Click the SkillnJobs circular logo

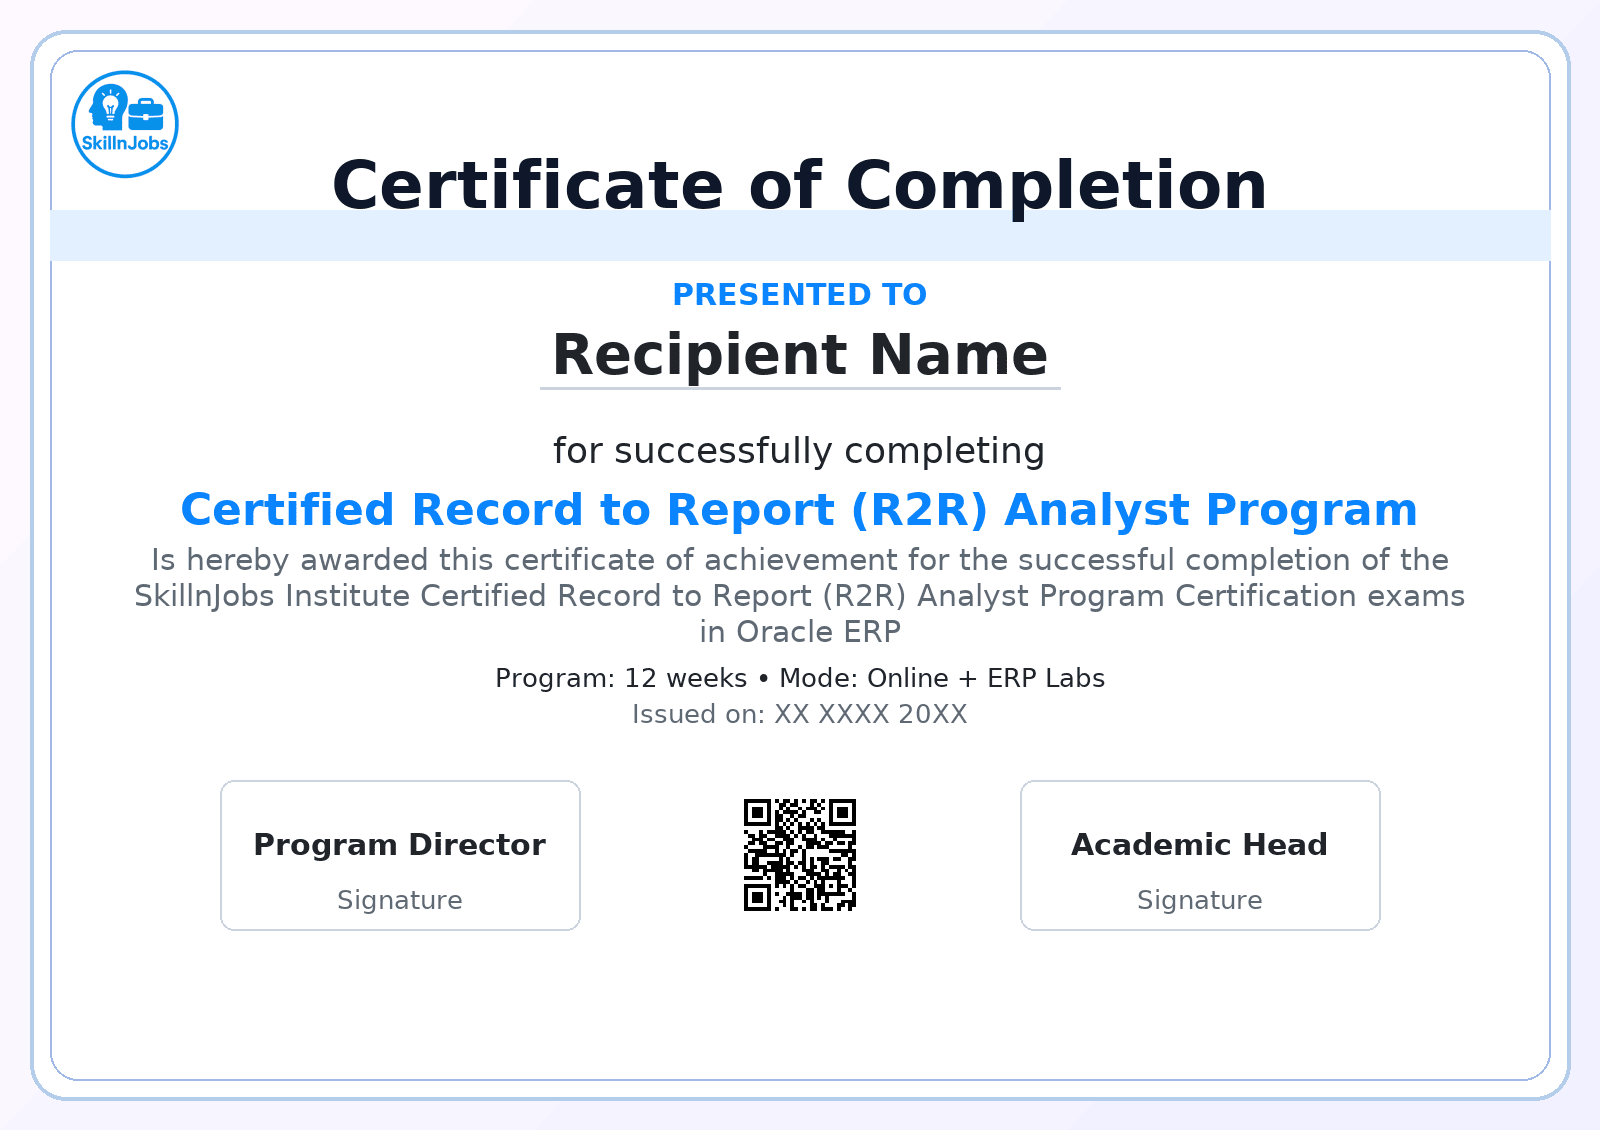tap(125, 124)
